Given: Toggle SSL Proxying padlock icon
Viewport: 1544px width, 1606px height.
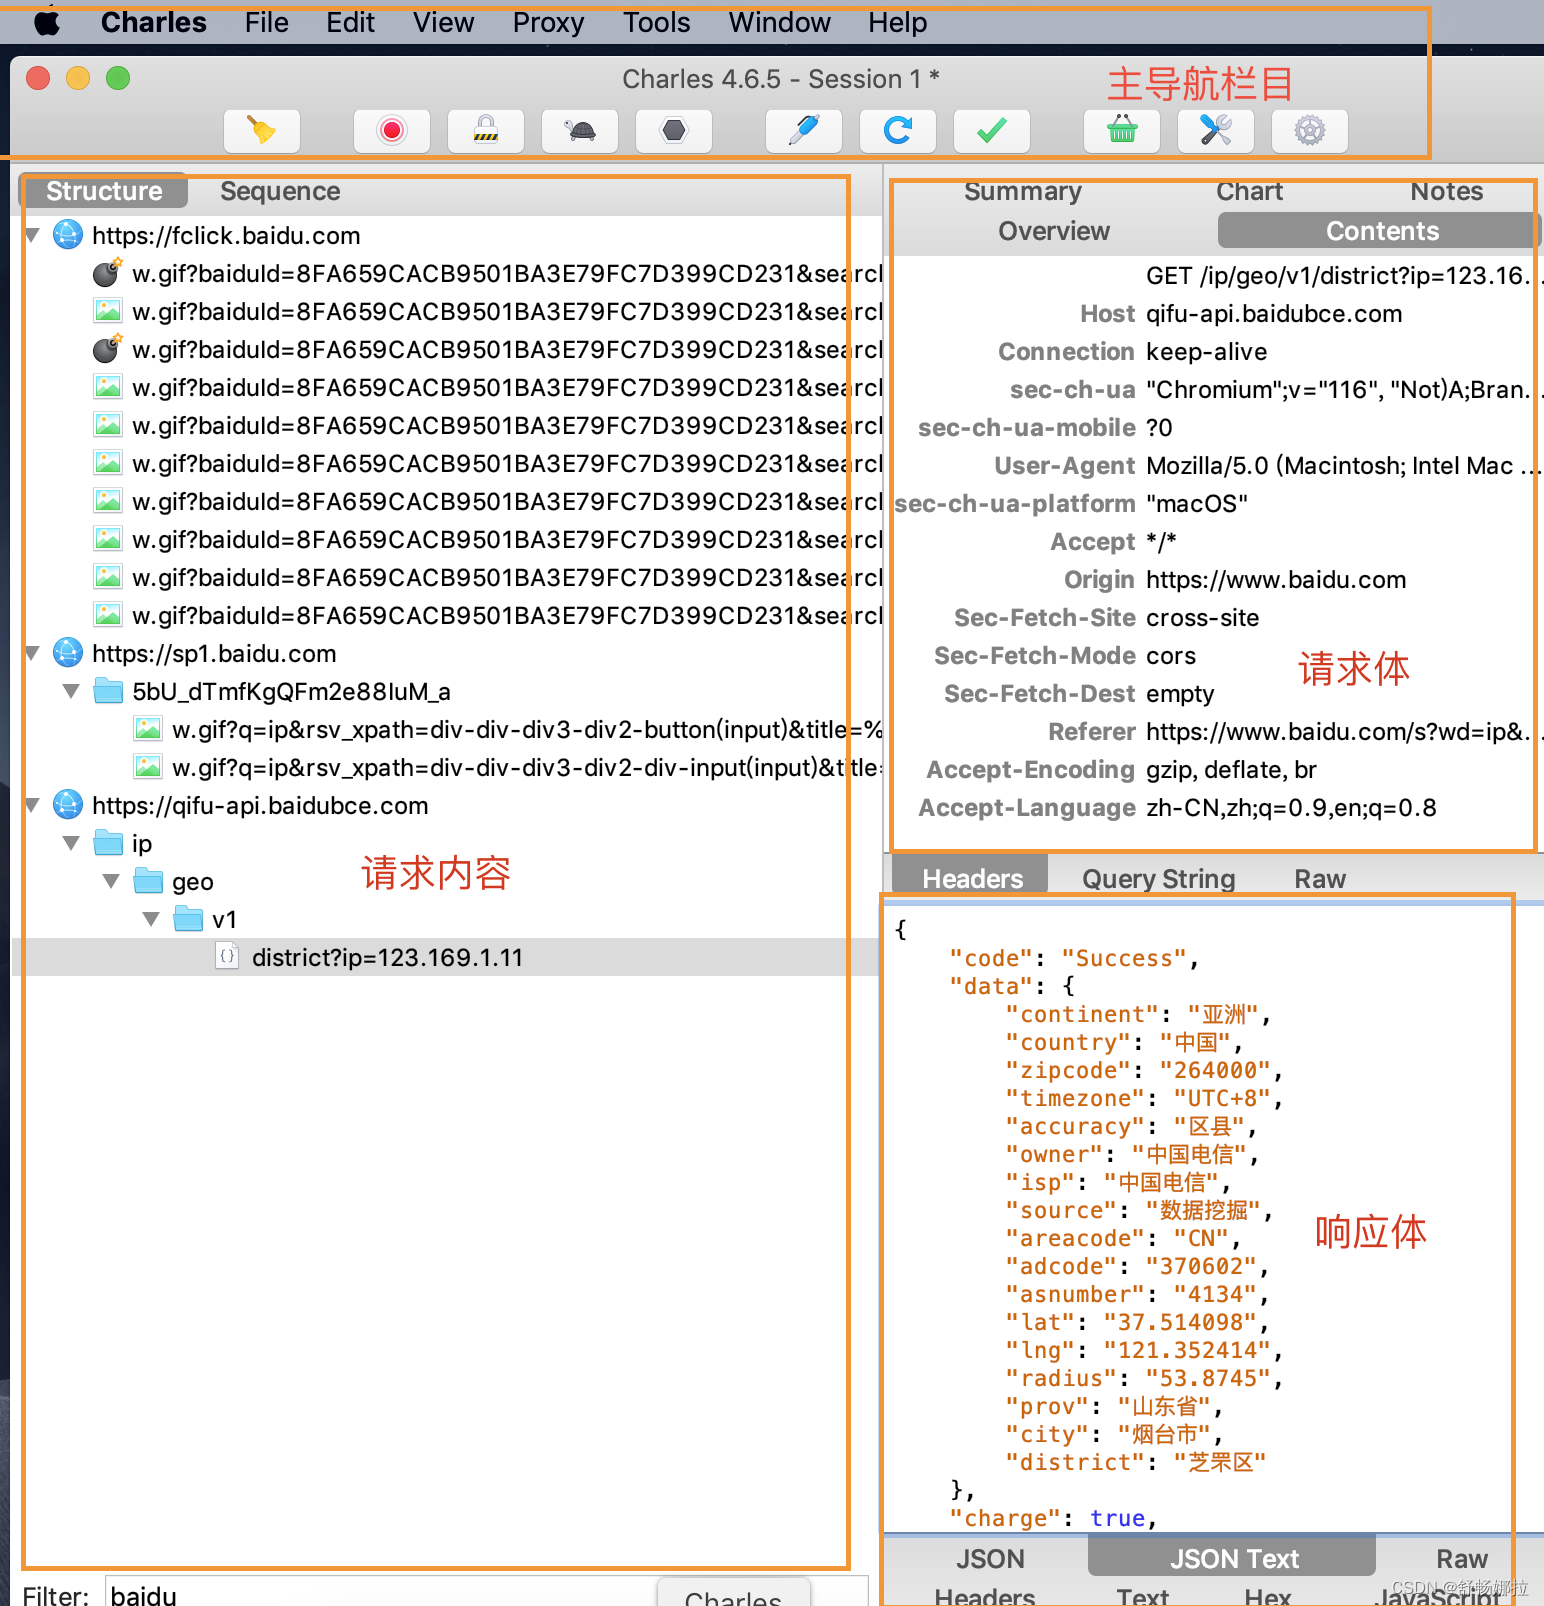Looking at the screenshot, I should [x=486, y=131].
